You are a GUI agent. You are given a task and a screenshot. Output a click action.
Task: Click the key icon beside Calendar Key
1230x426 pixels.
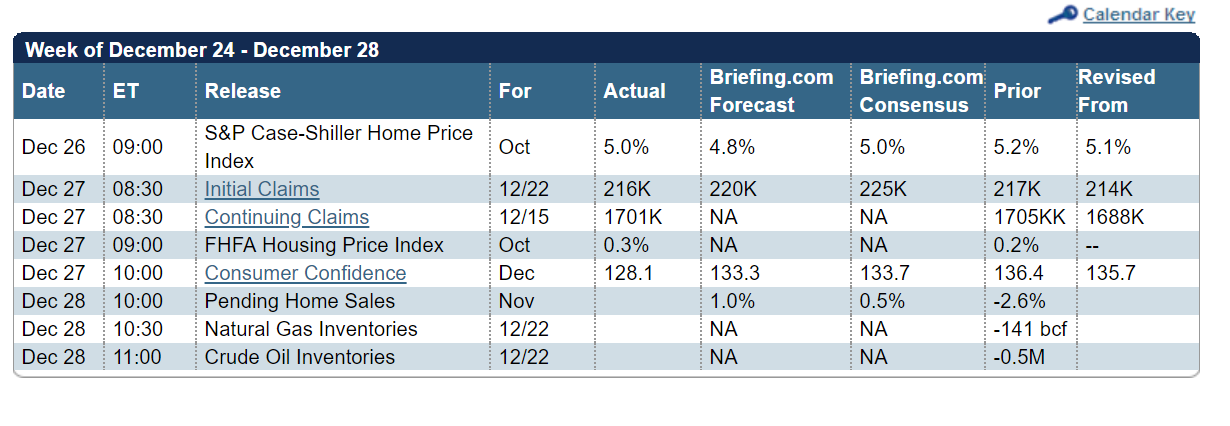pyautogui.click(x=1062, y=14)
